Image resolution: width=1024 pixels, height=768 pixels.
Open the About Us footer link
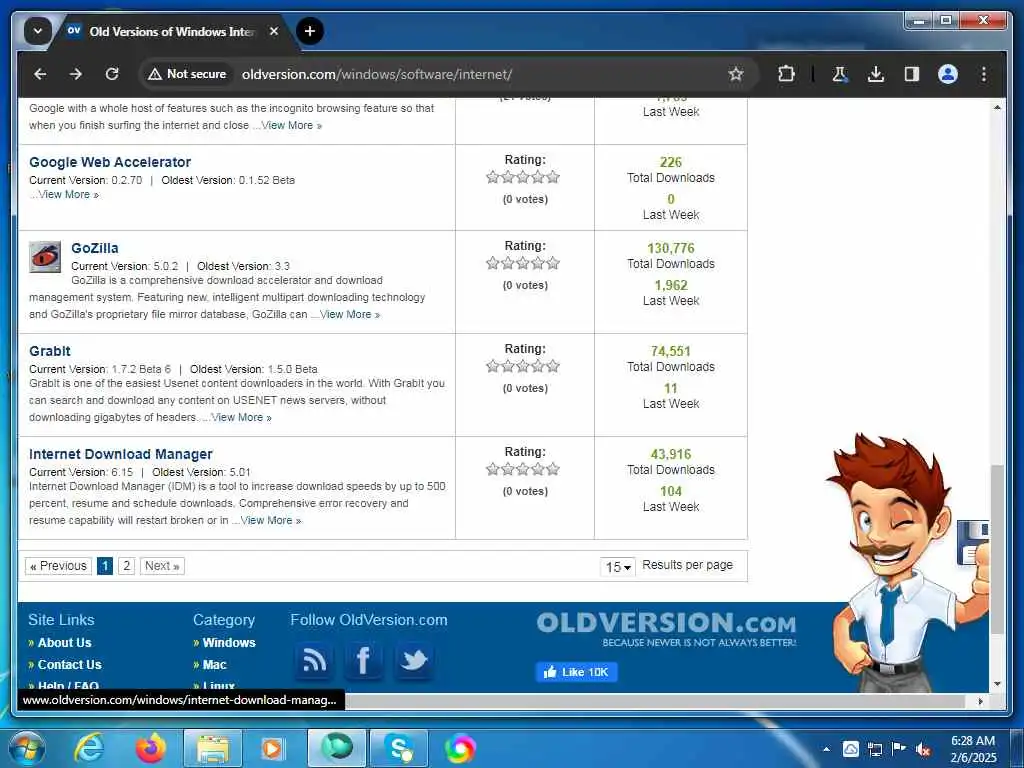point(64,643)
